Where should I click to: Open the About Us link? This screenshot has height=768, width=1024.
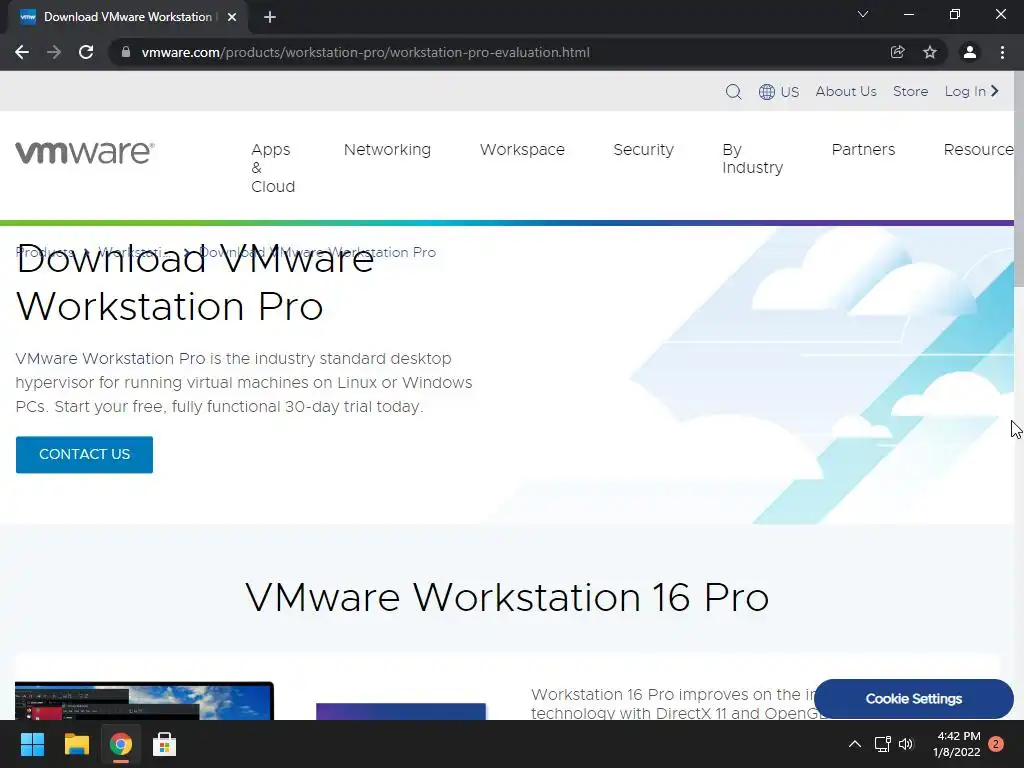coord(846,91)
